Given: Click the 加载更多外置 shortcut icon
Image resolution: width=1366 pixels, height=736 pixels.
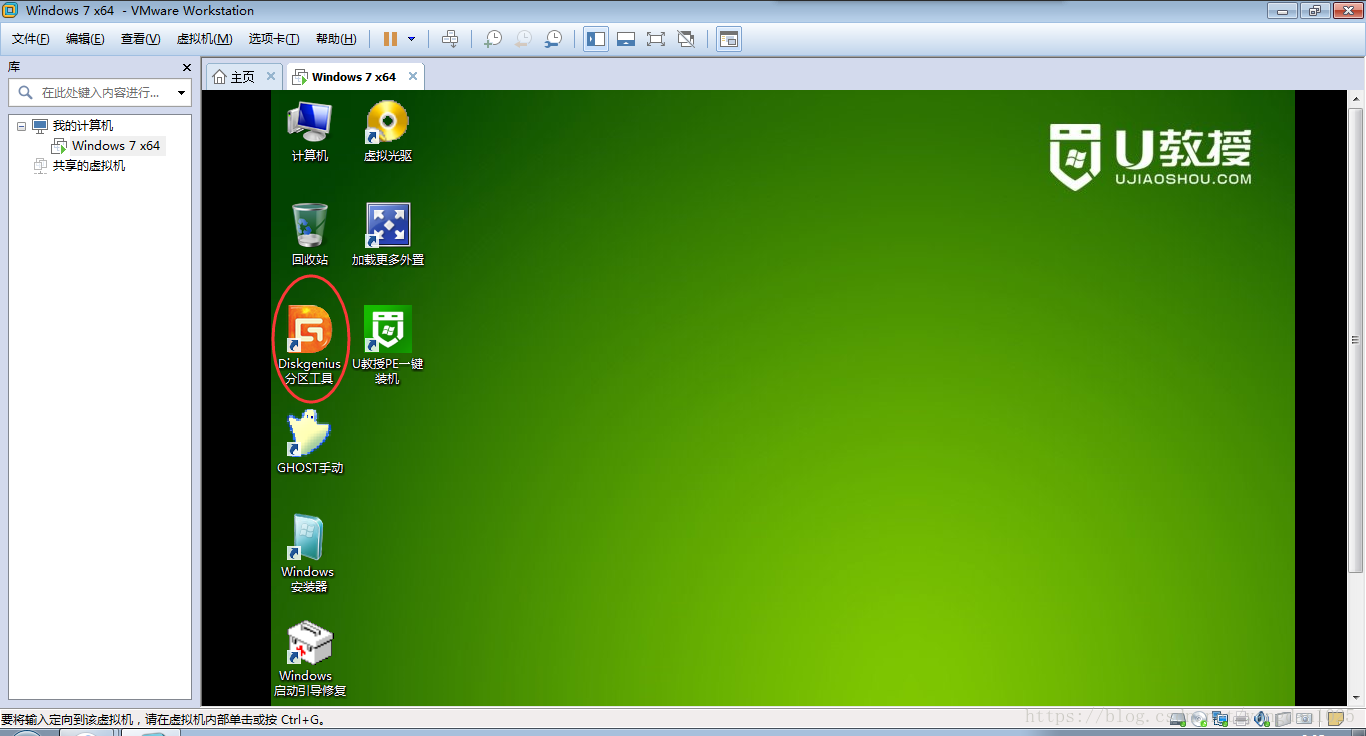Looking at the screenshot, I should pyautogui.click(x=388, y=235).
